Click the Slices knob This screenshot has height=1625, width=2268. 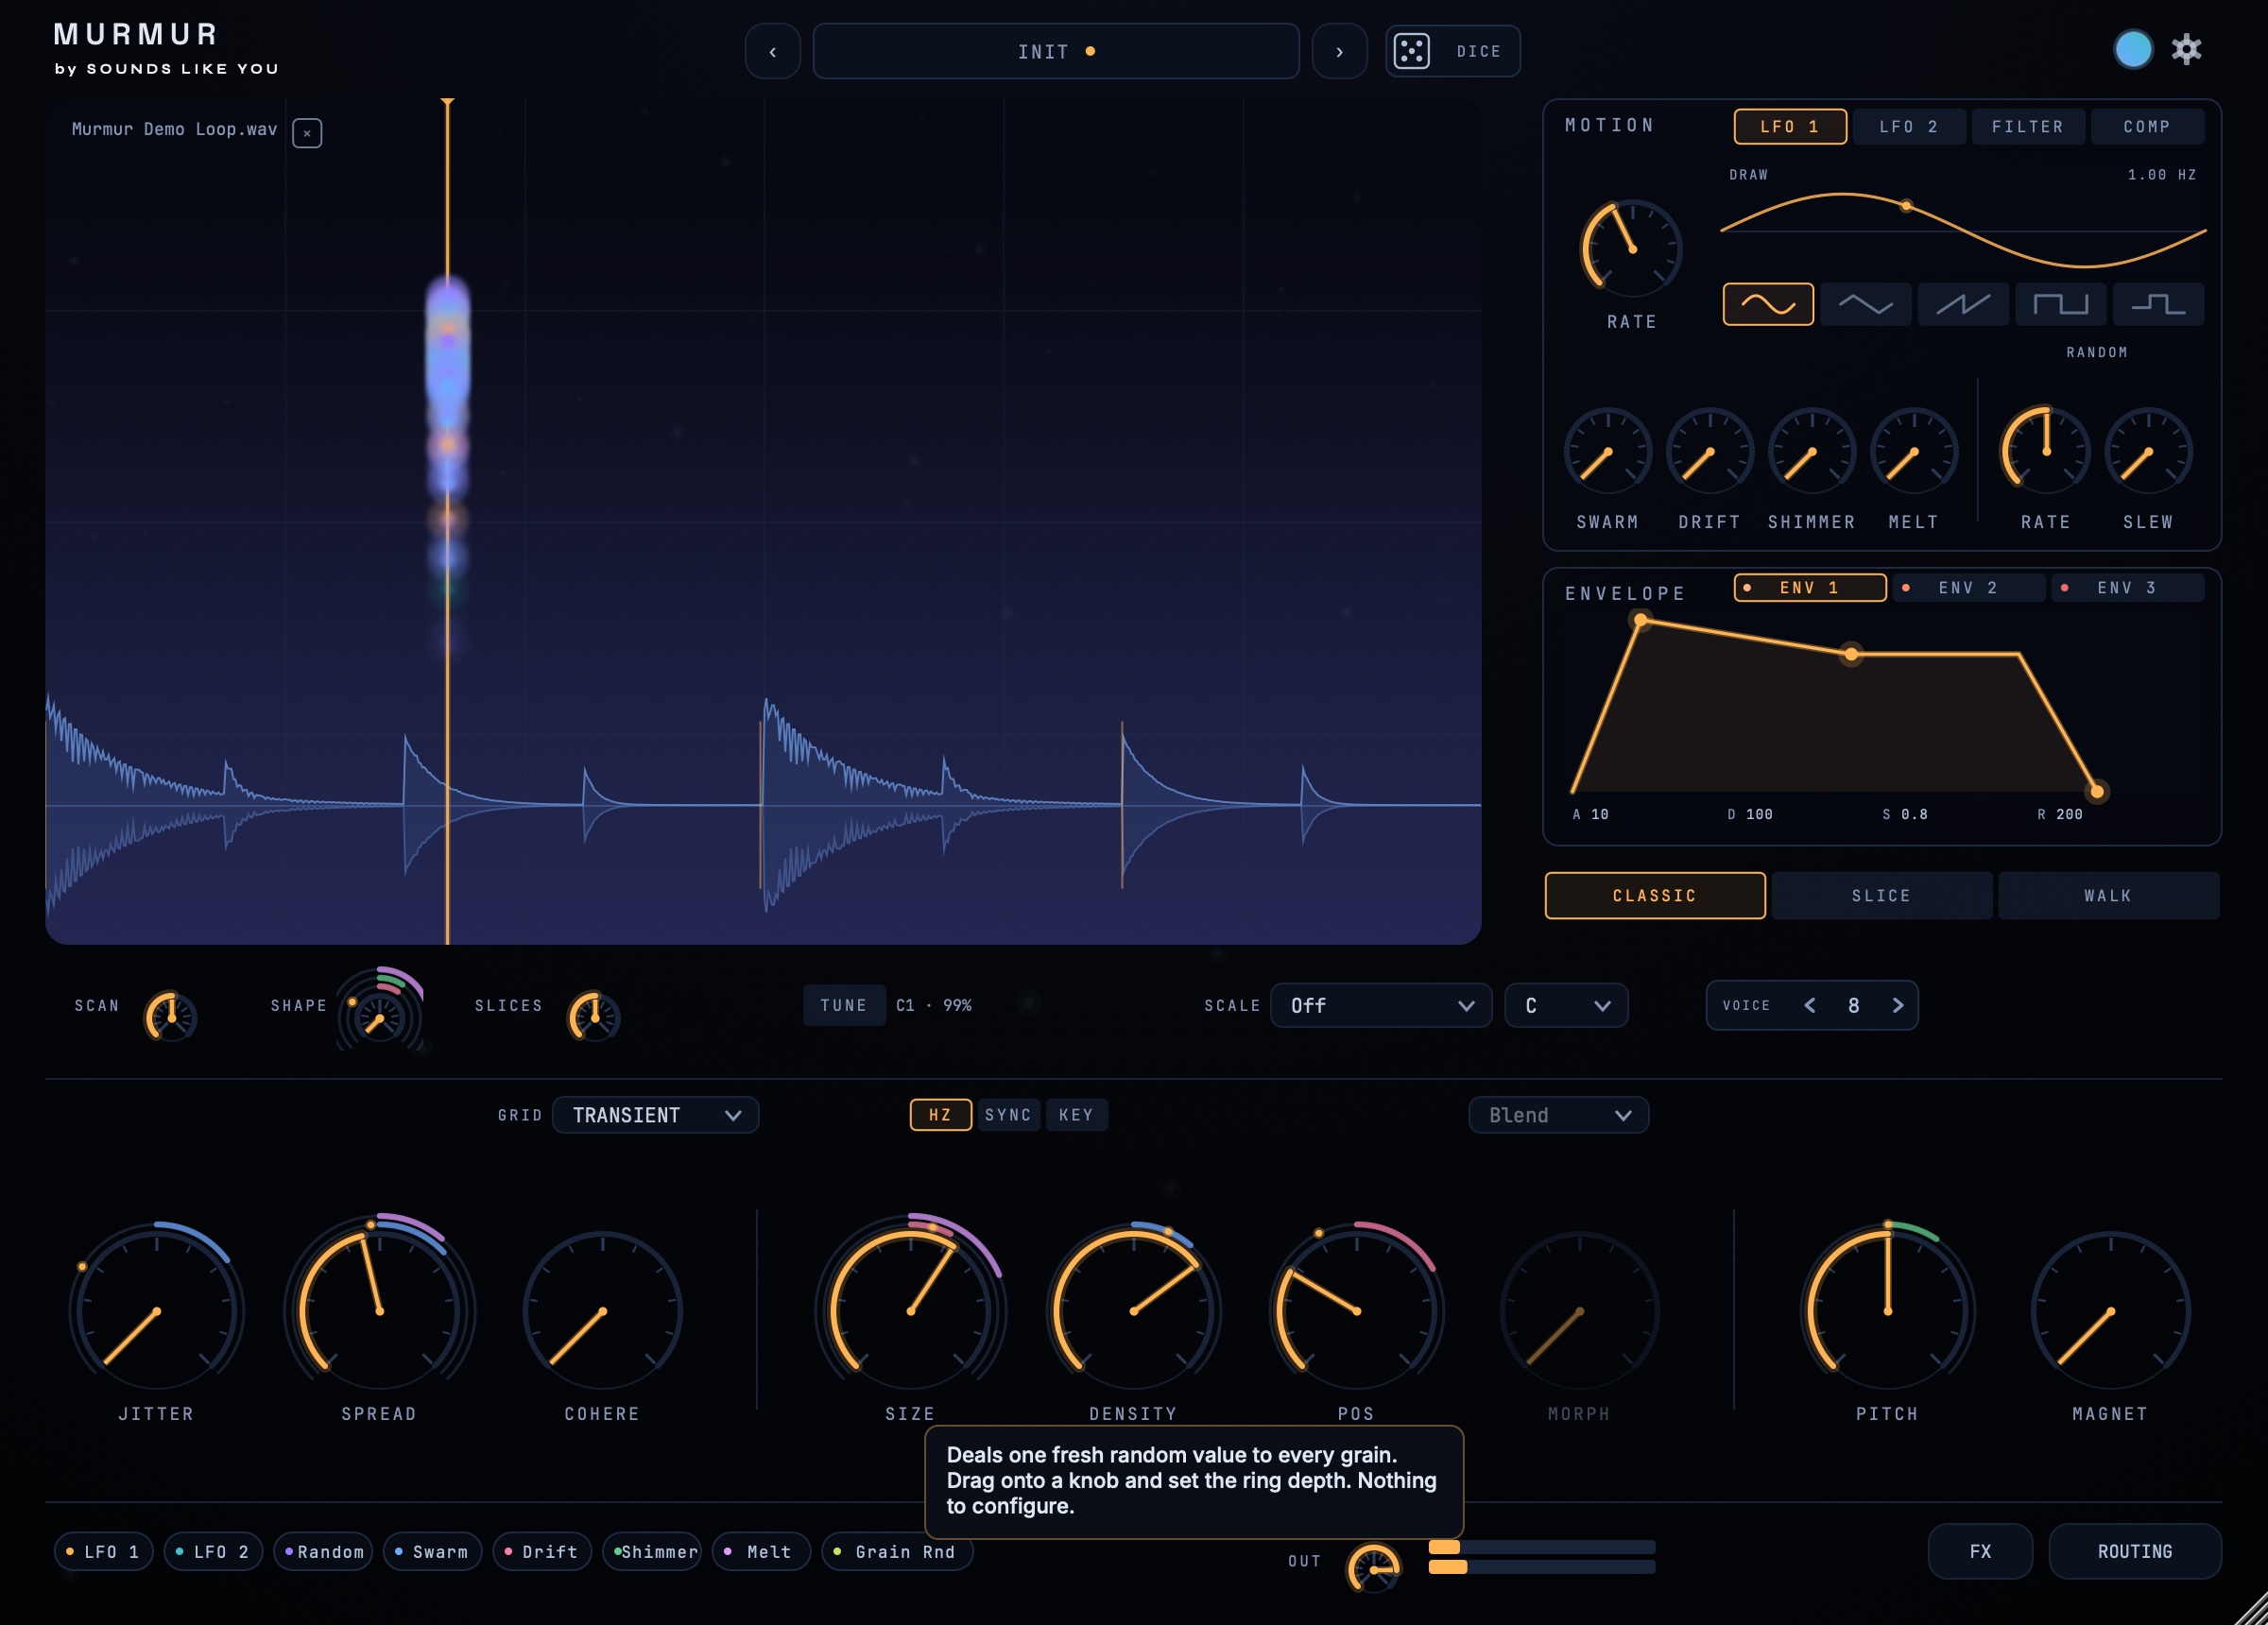coord(594,1017)
